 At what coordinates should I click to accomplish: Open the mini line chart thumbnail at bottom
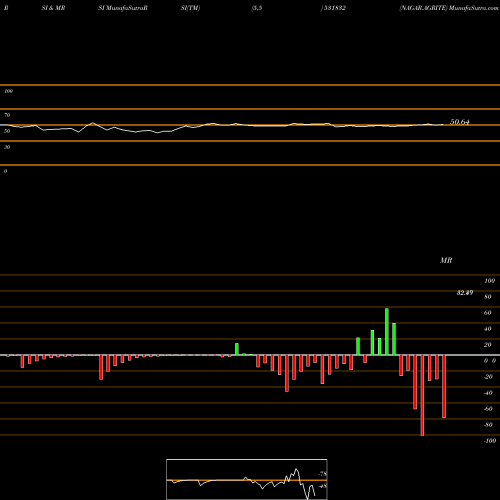[247, 479]
